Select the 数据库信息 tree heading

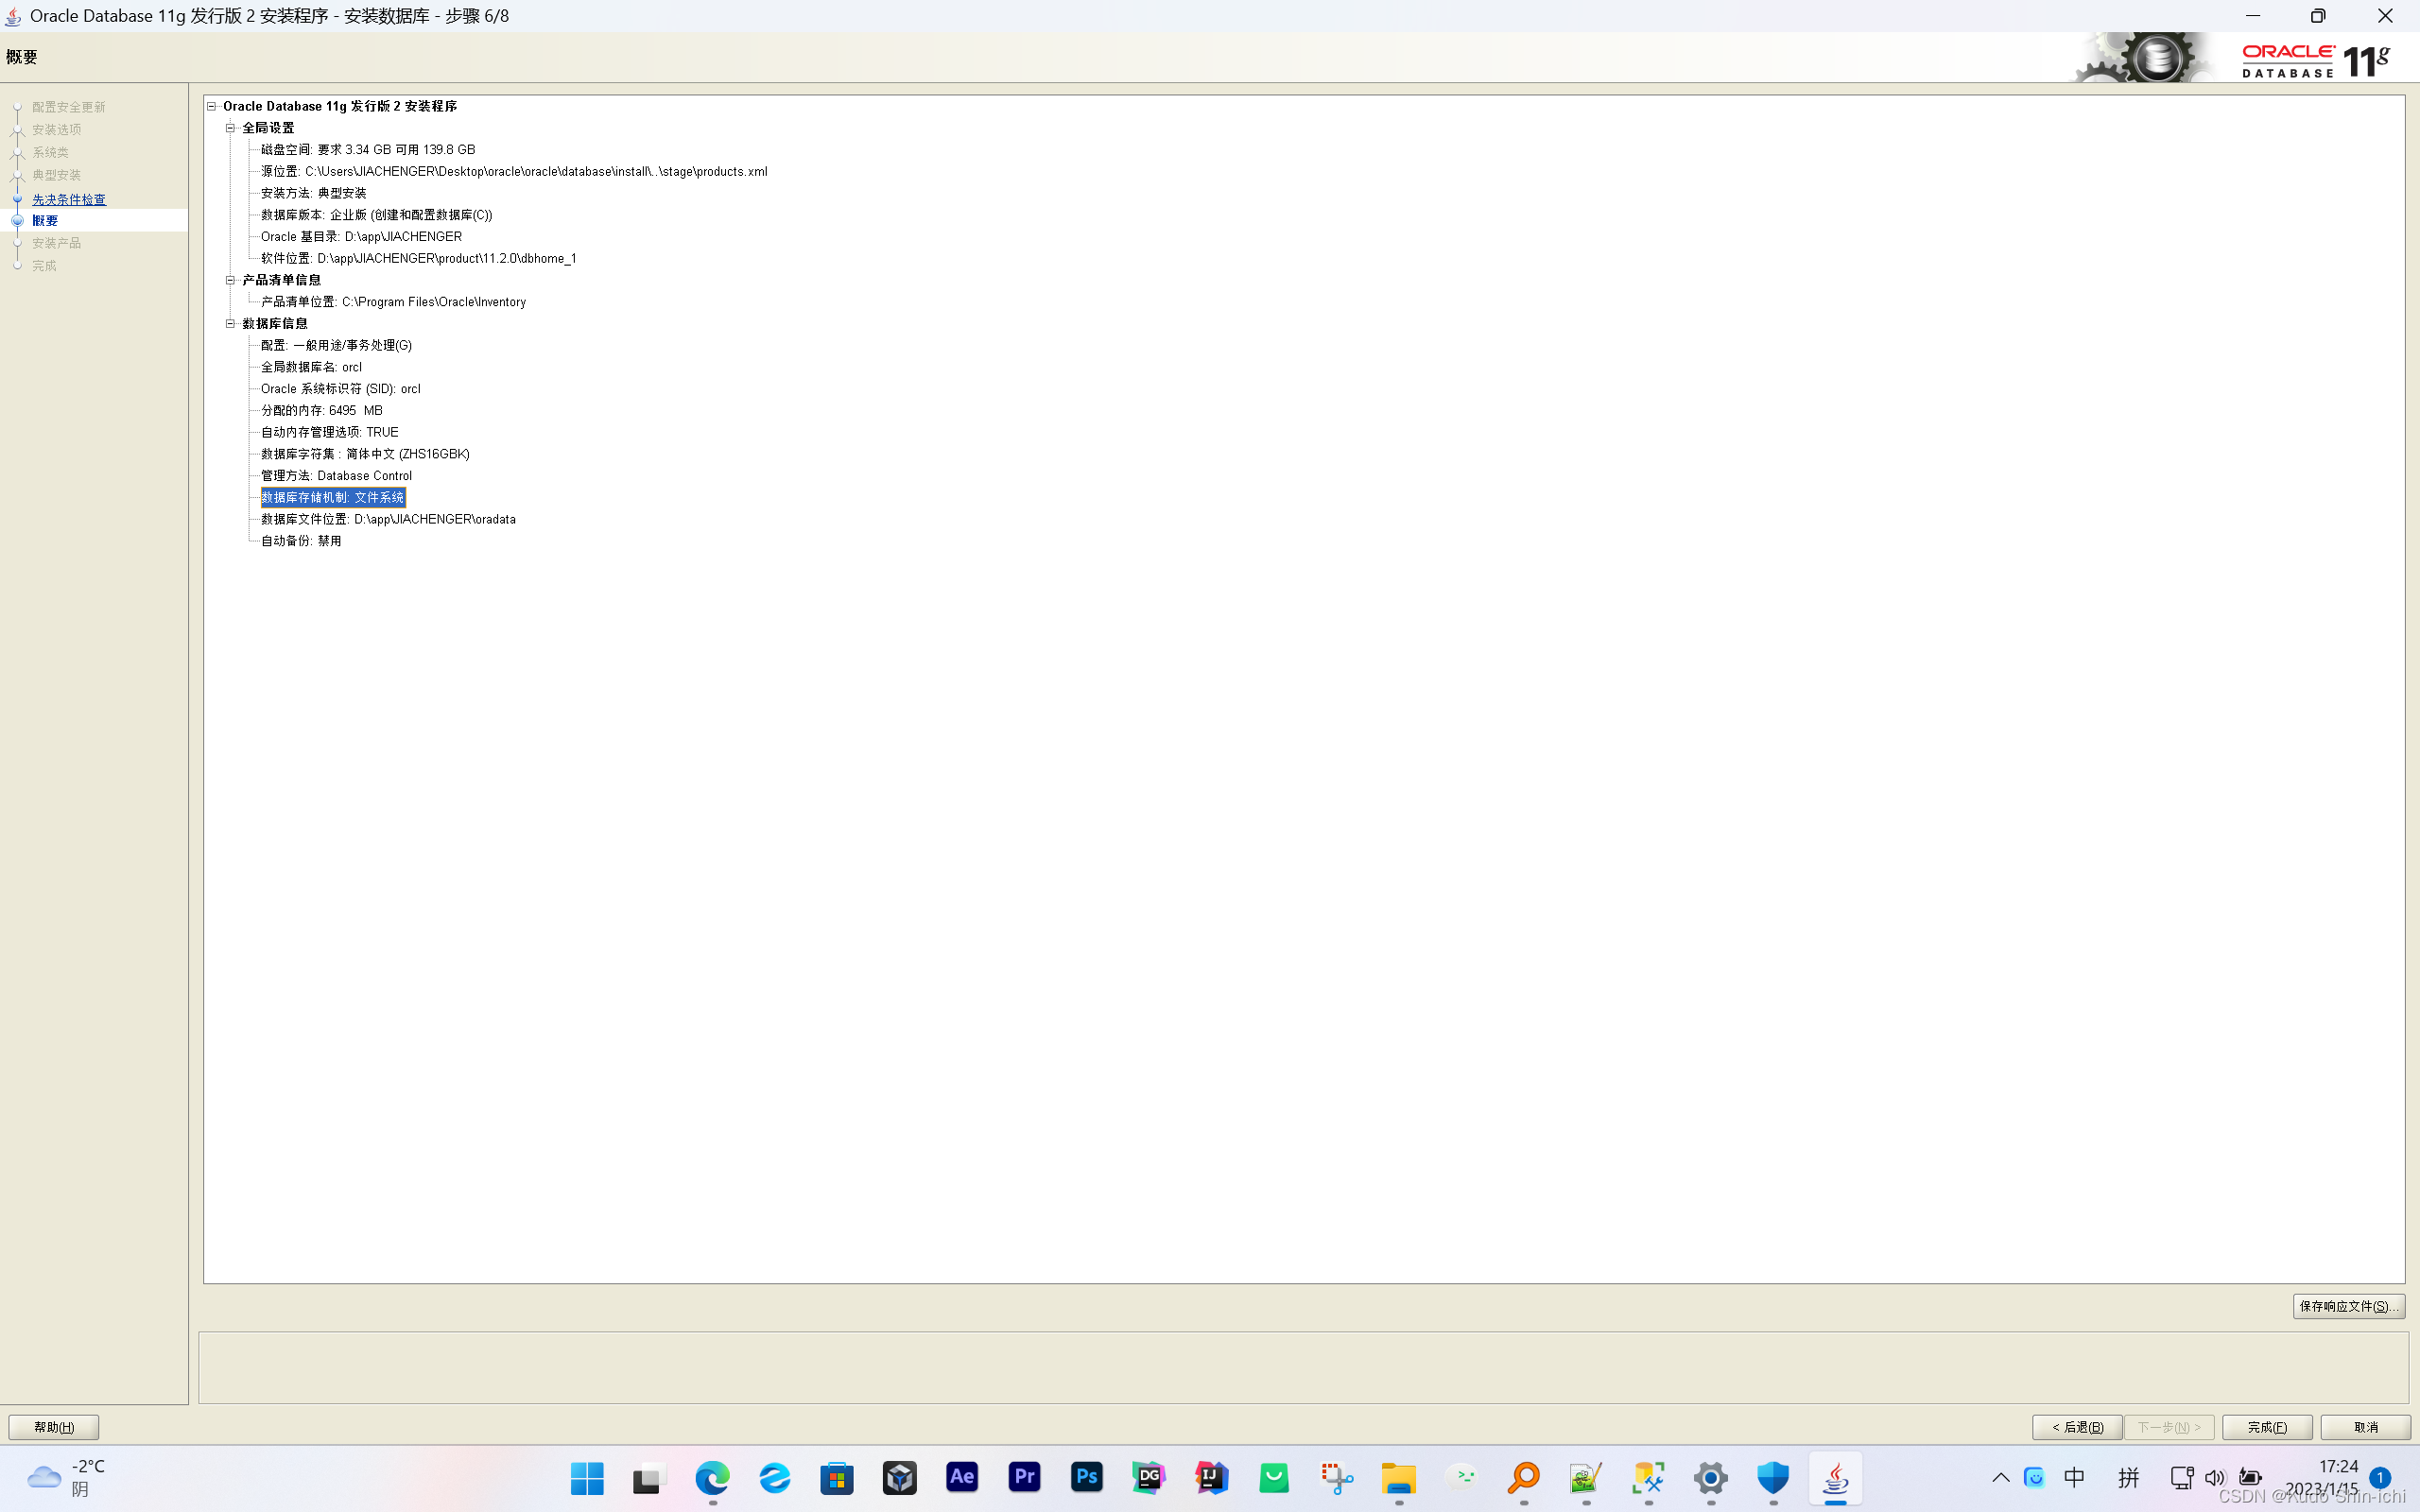pos(275,323)
